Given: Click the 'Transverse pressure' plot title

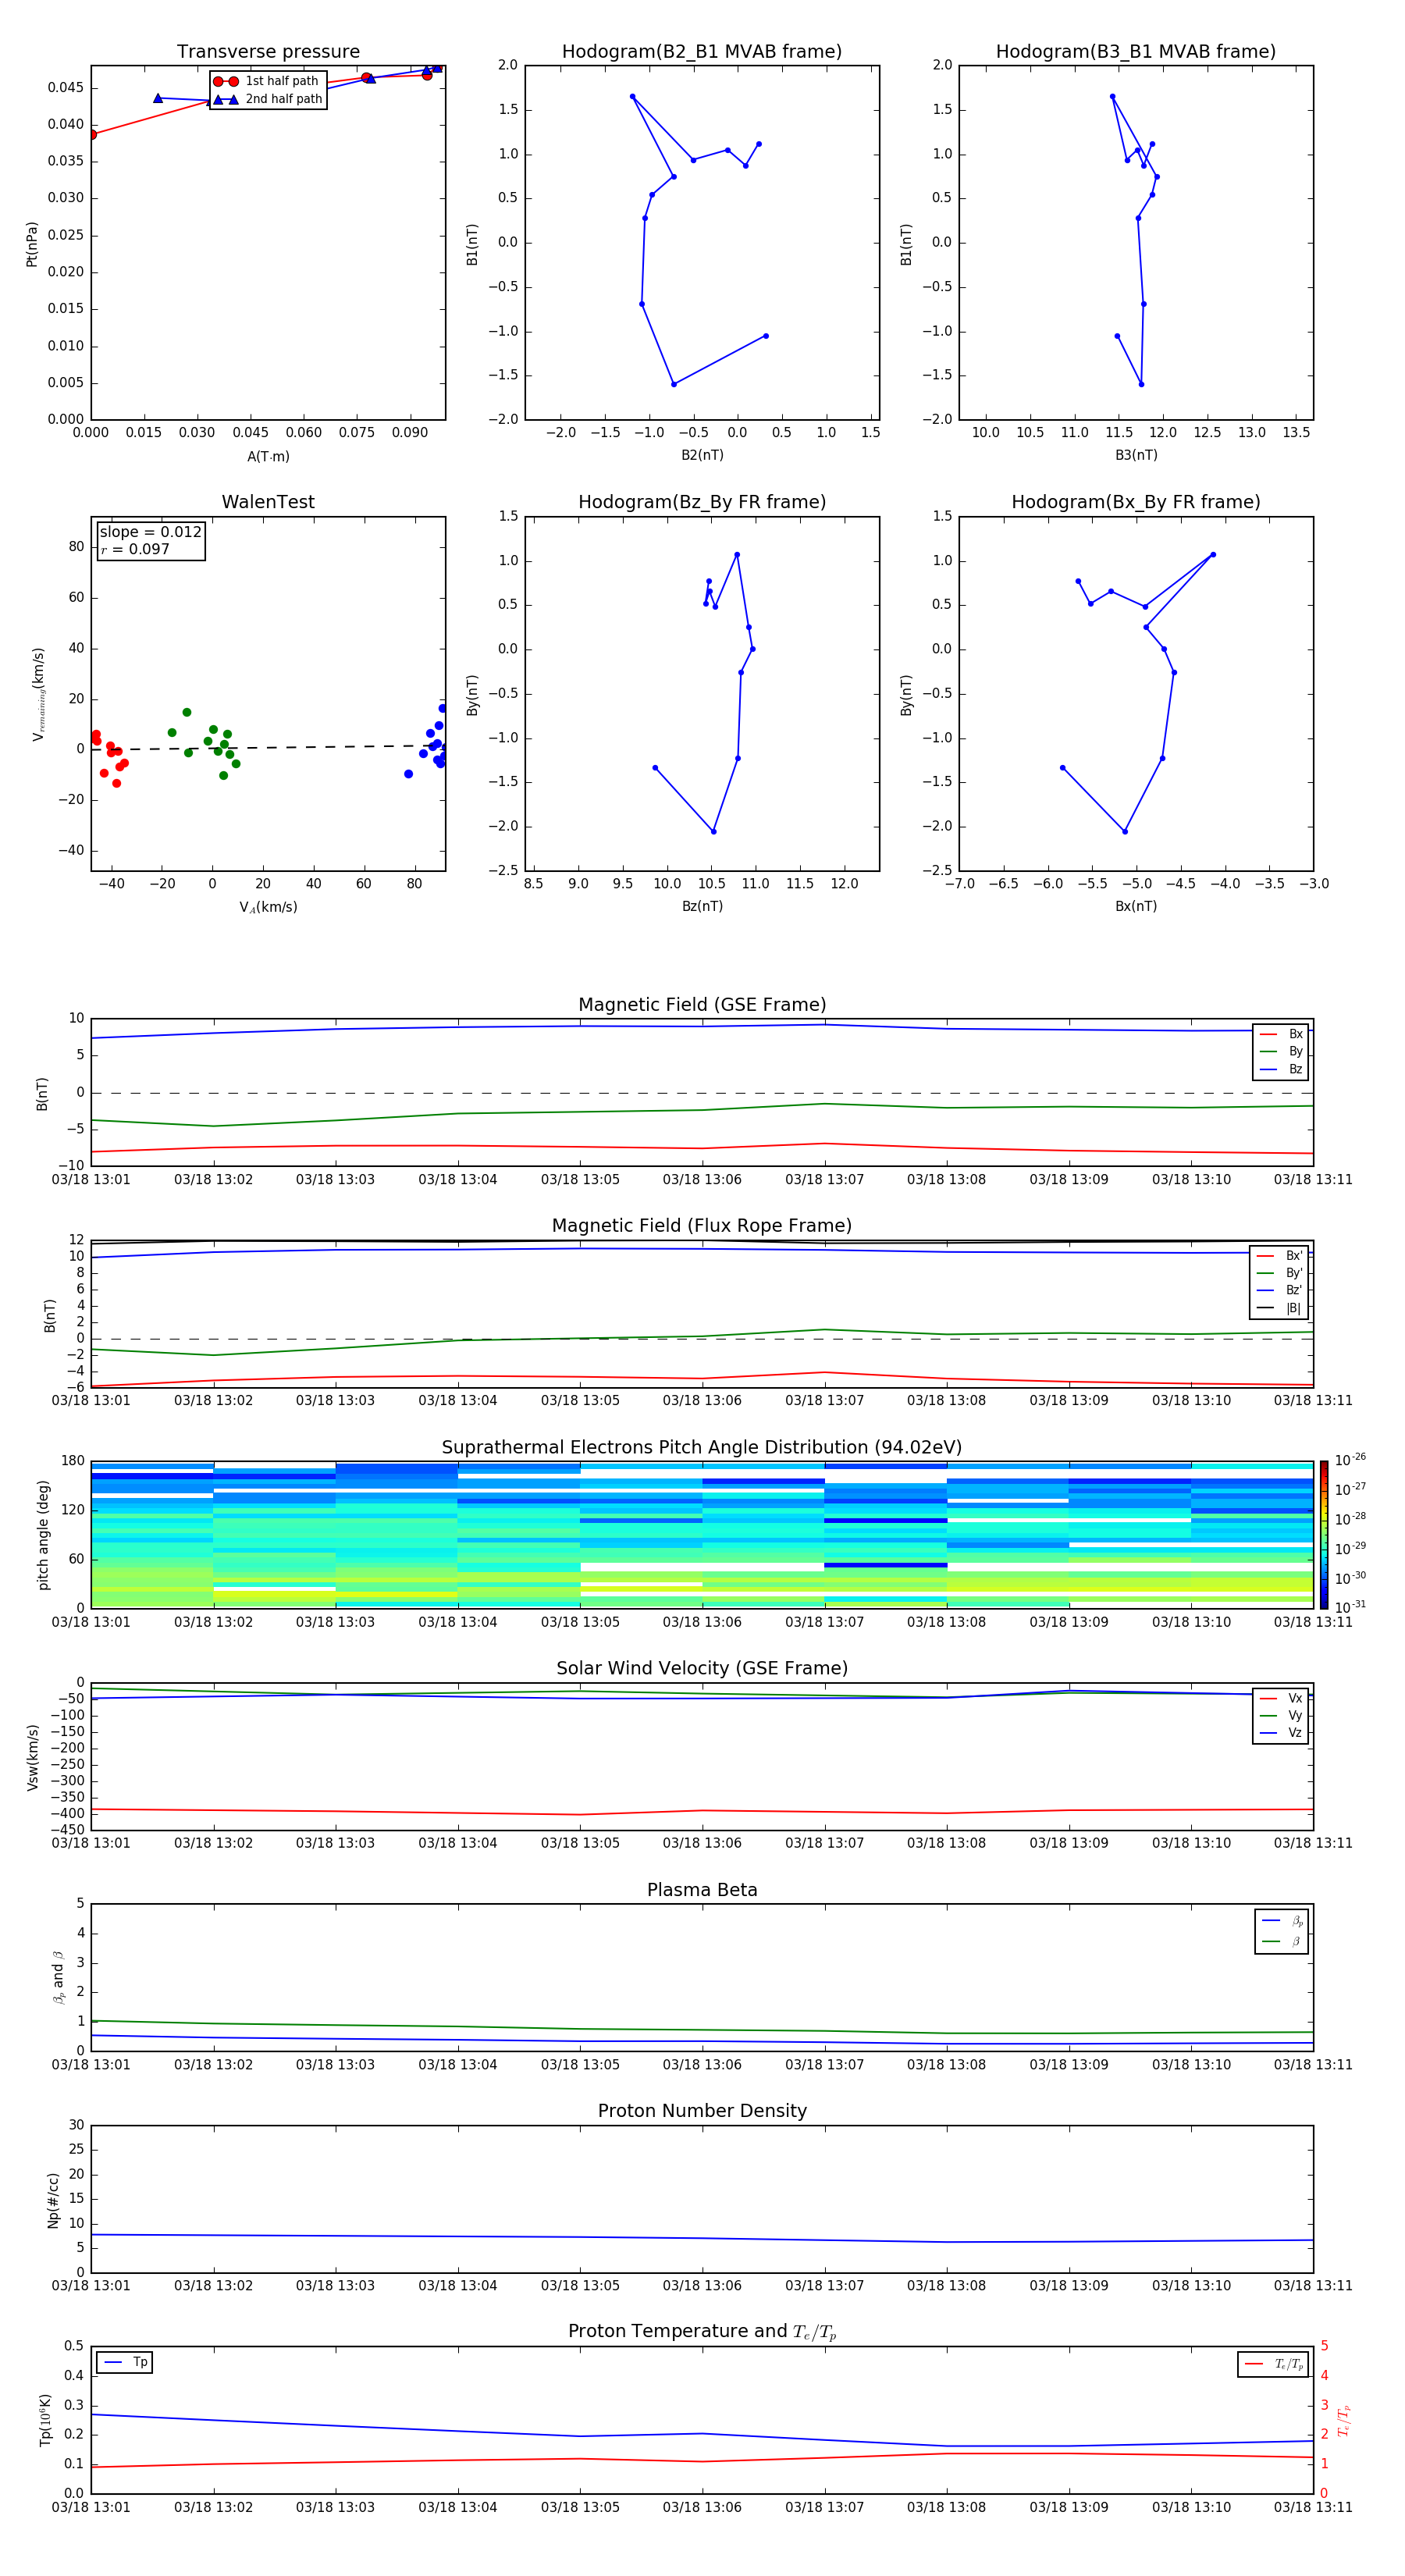Looking at the screenshot, I should pyautogui.click(x=268, y=51).
